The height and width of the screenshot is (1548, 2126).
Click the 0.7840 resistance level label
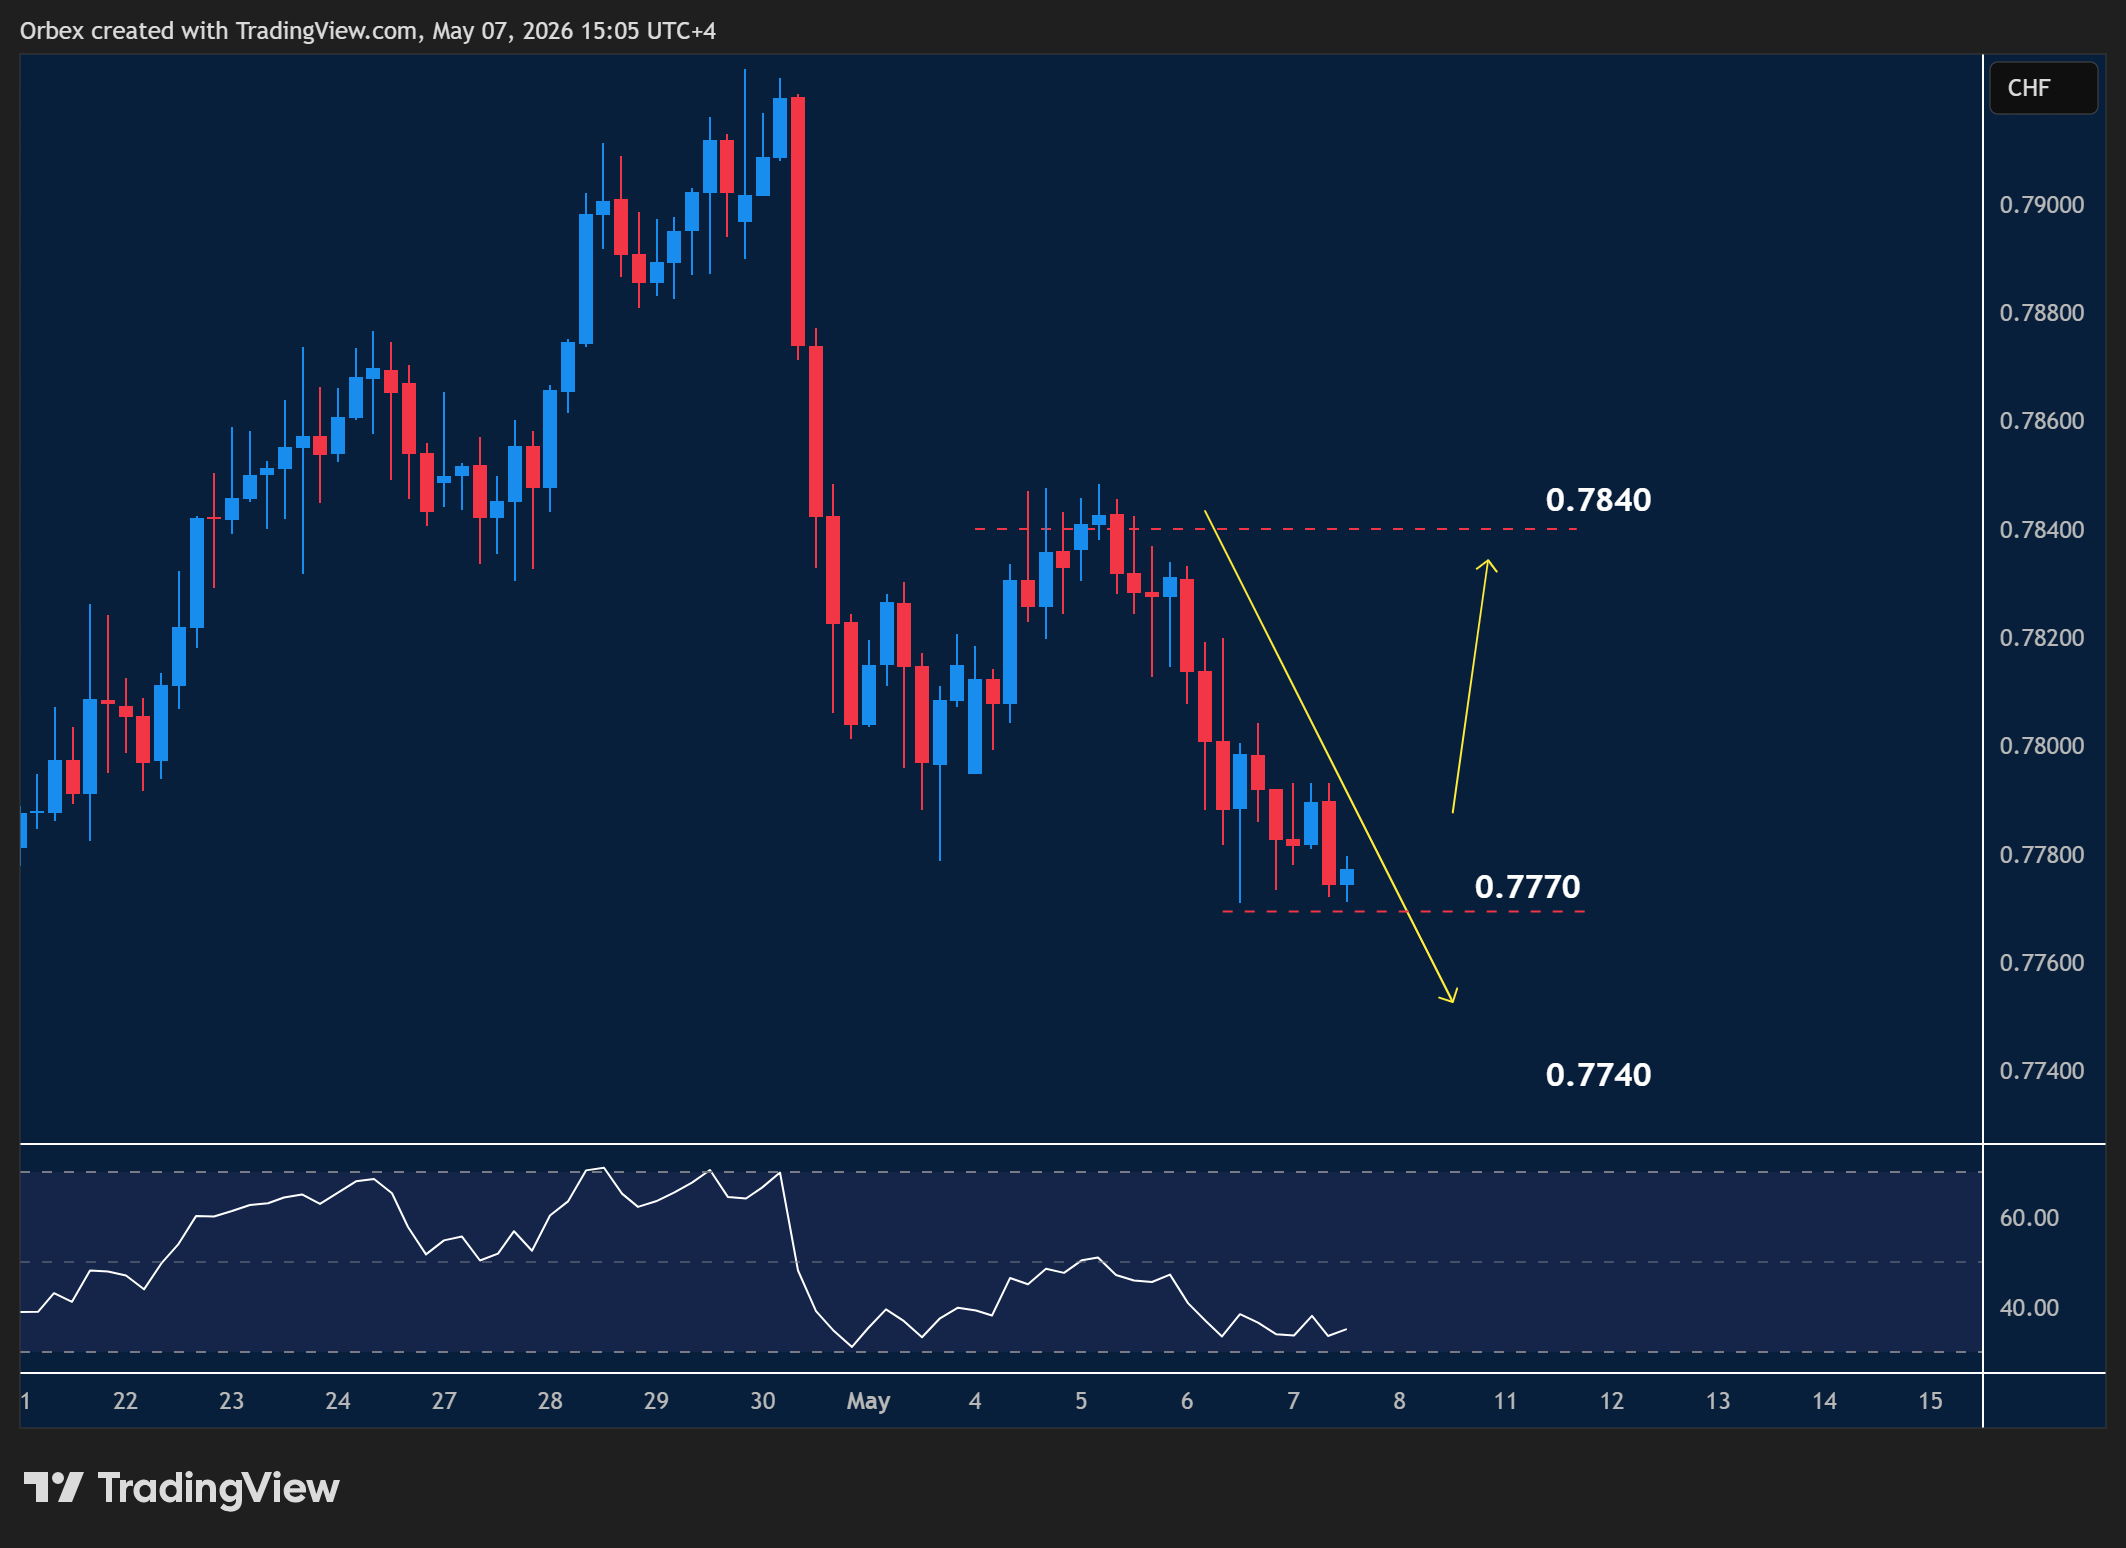(x=1598, y=499)
